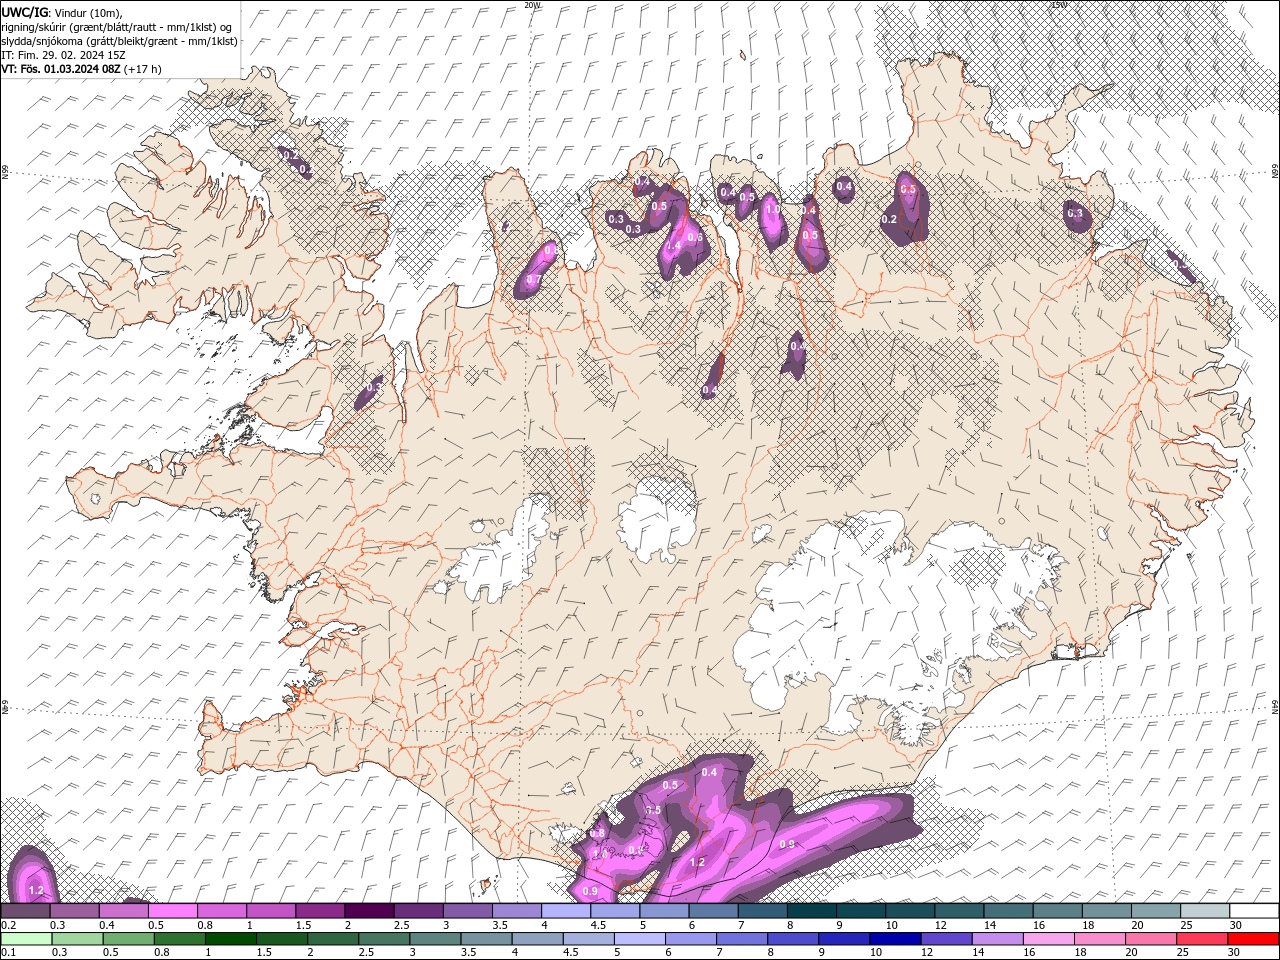Click the dark purple 0.2 swatch in top legend row
This screenshot has width=1280, height=960.
click(25, 911)
